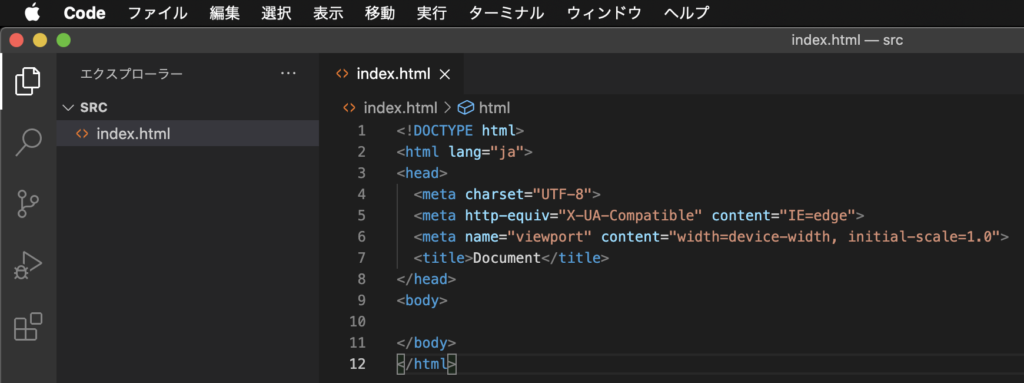The image size is (1024, 383).
Task: Click the green zoom window button
Action: [63, 41]
